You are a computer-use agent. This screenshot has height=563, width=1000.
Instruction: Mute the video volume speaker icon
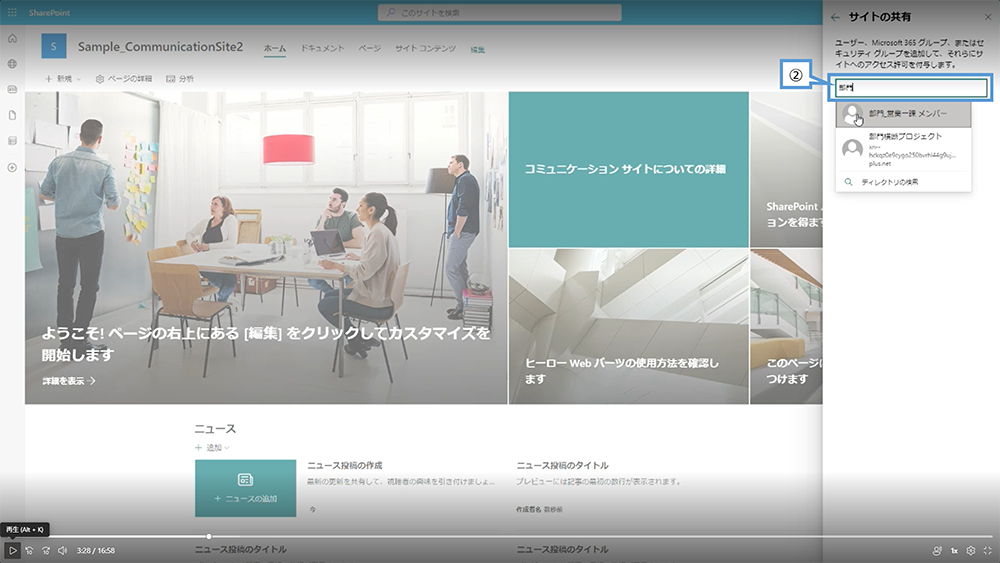(62, 550)
